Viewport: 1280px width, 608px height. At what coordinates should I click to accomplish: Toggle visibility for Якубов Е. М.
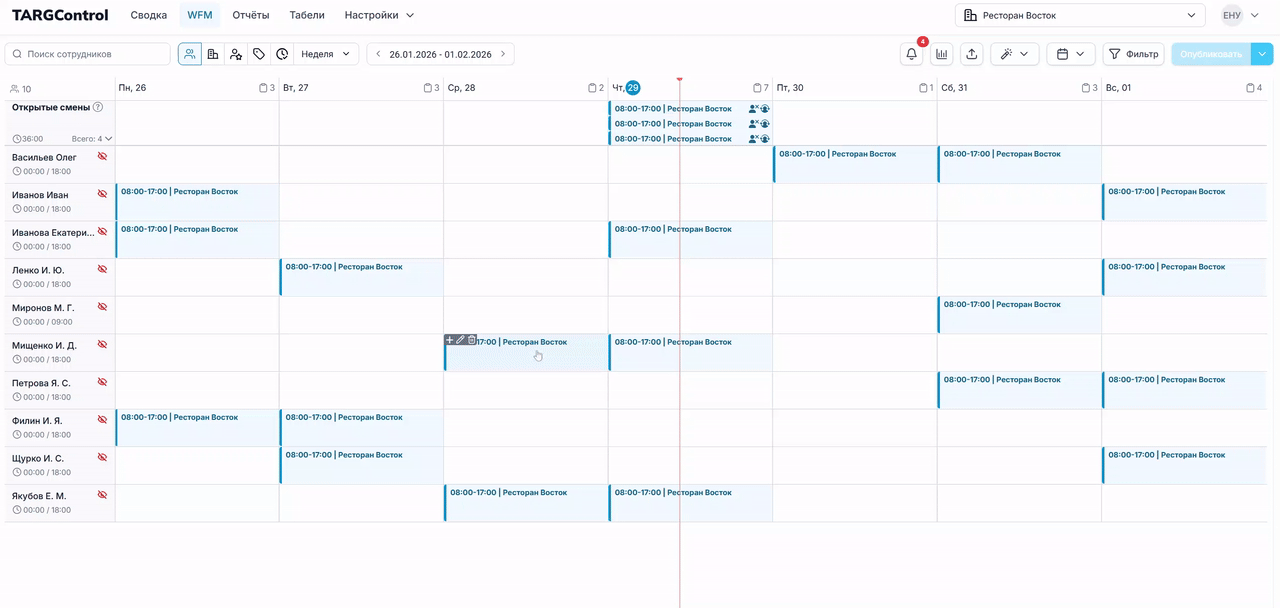(101, 496)
